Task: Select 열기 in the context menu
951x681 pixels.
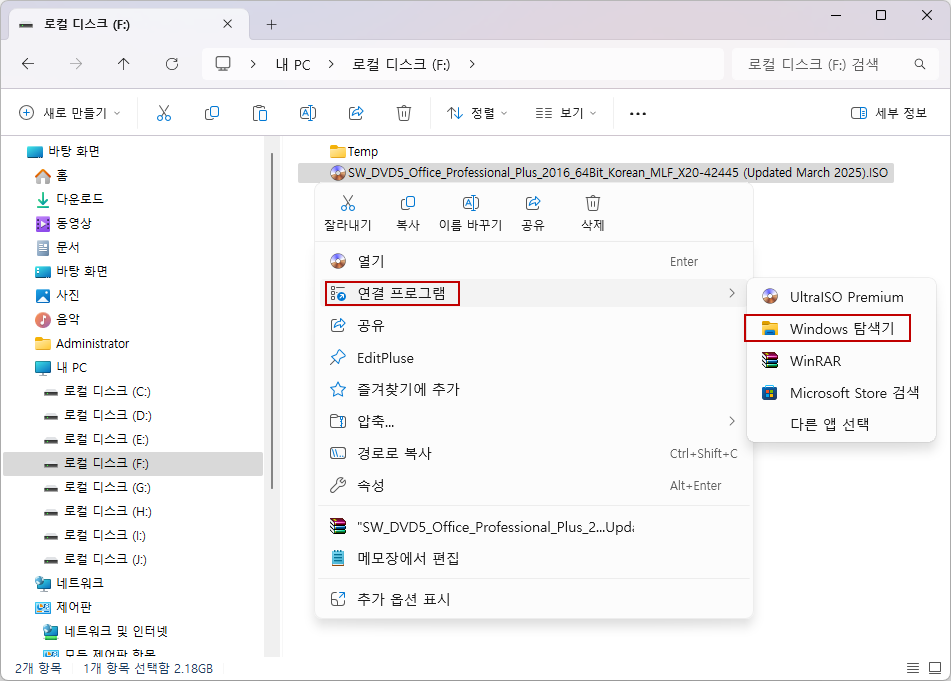Action: click(x=534, y=261)
